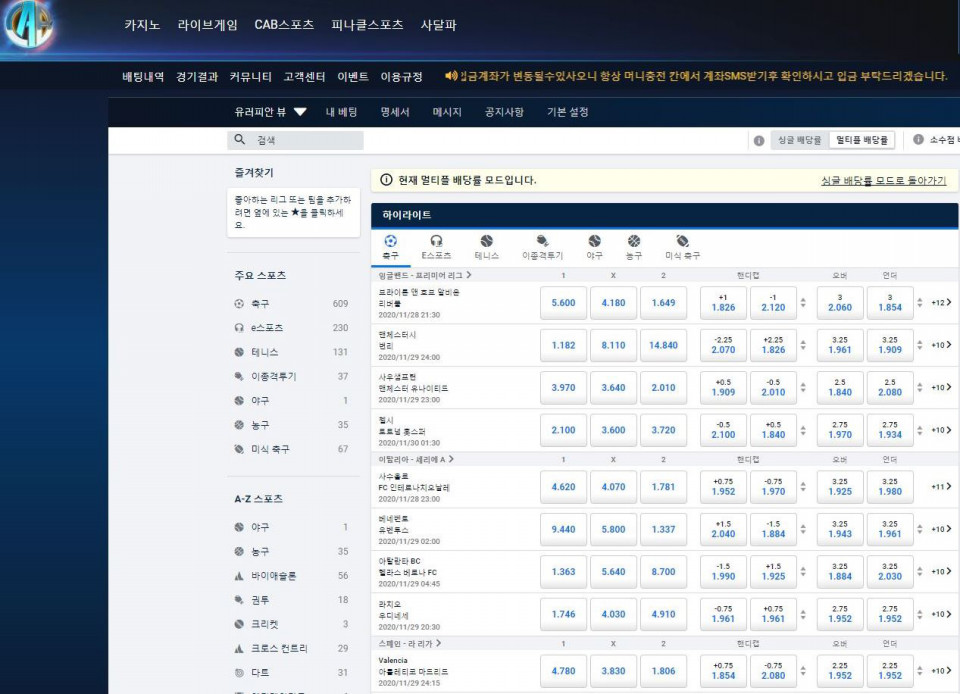Screen dimensions: 960x694
Task: Select the 농구 basketball icon tab
Action: click(x=634, y=241)
